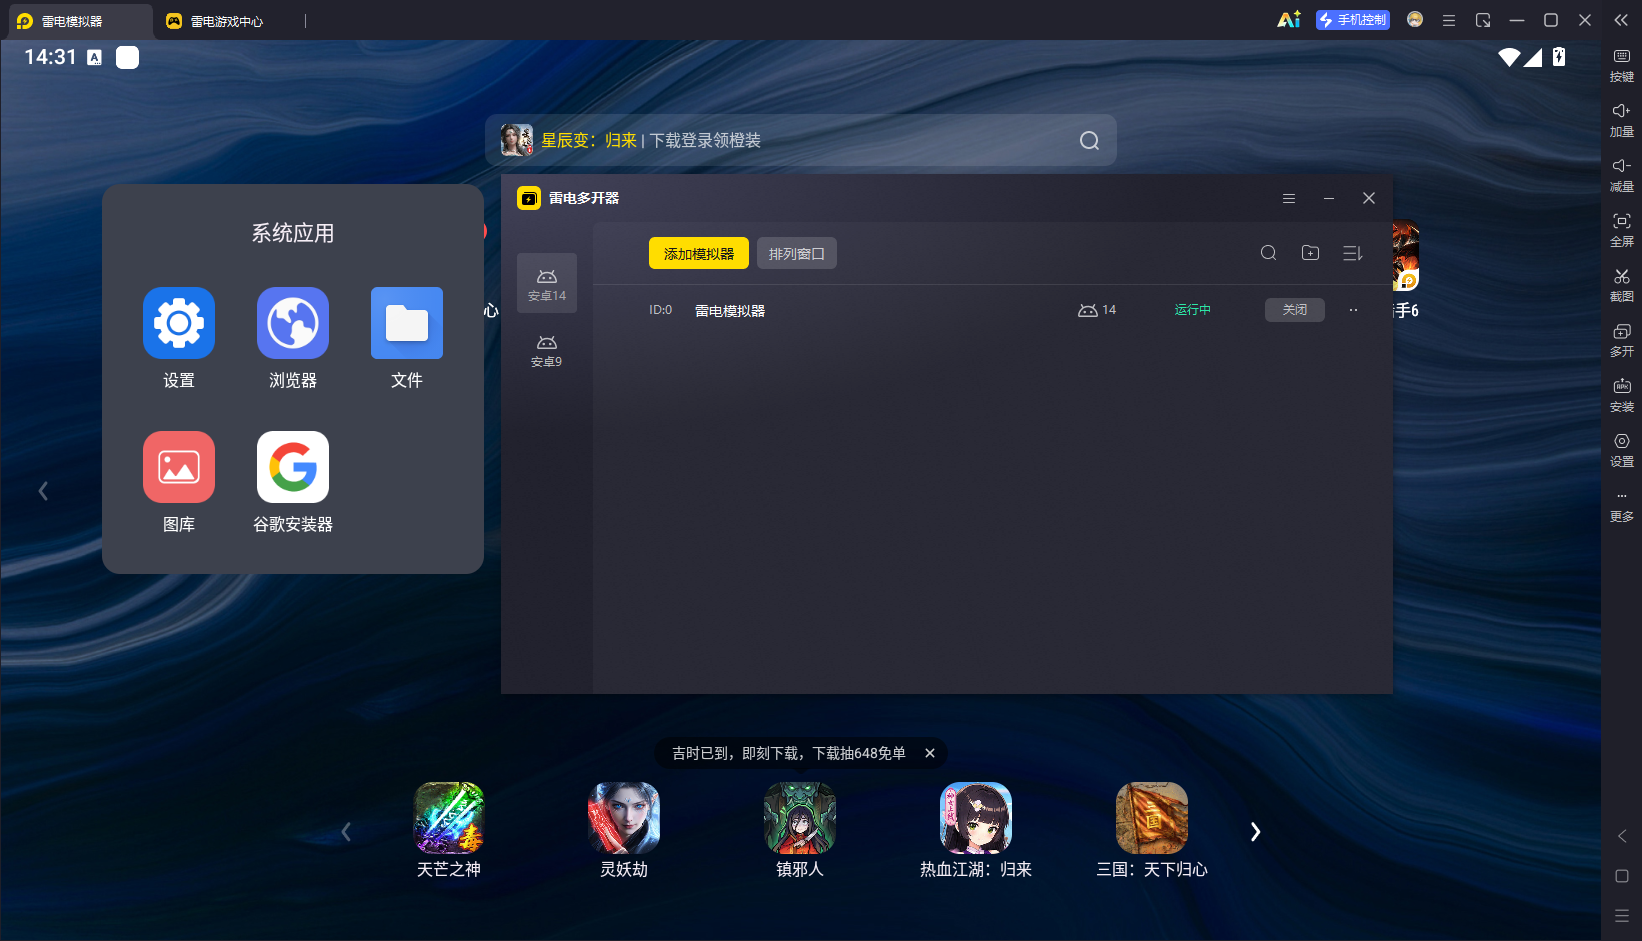
Task: Click the 吉时已到，即刻下载 promo text
Action: tap(789, 753)
